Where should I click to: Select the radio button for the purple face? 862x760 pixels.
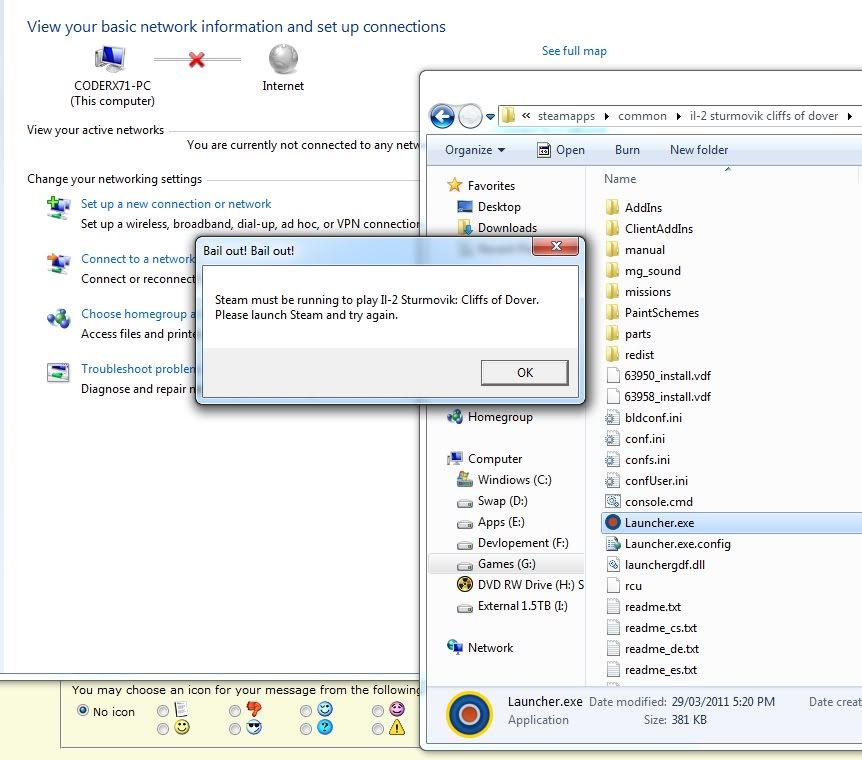coord(378,711)
